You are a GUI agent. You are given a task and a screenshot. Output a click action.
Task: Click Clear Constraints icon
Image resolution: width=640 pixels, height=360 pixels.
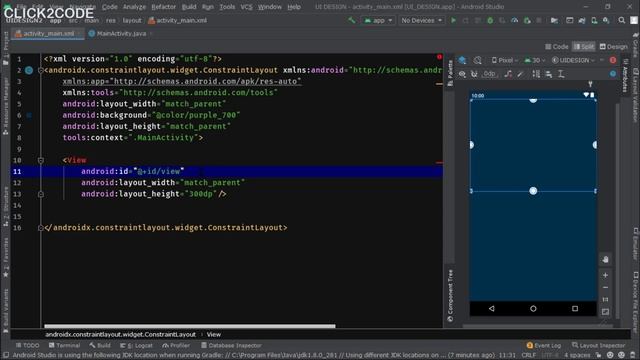508,74
